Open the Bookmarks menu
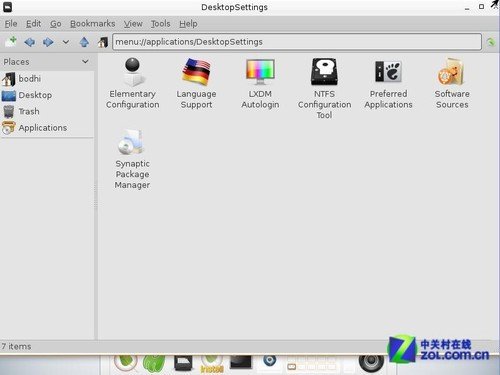Image resolution: width=500 pixels, height=375 pixels. (92, 24)
